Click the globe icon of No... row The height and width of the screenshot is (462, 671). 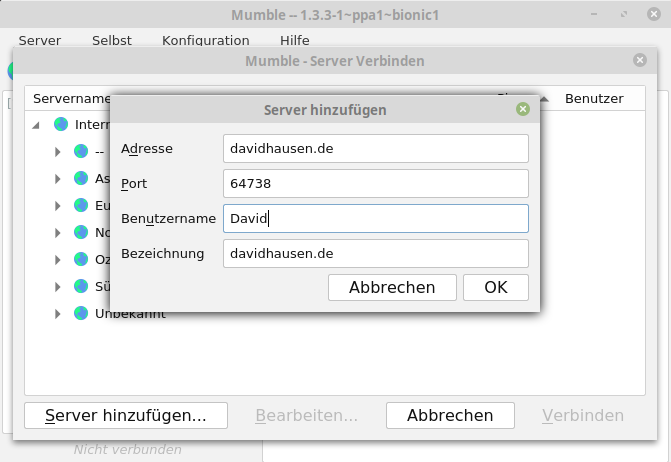[x=81, y=232]
